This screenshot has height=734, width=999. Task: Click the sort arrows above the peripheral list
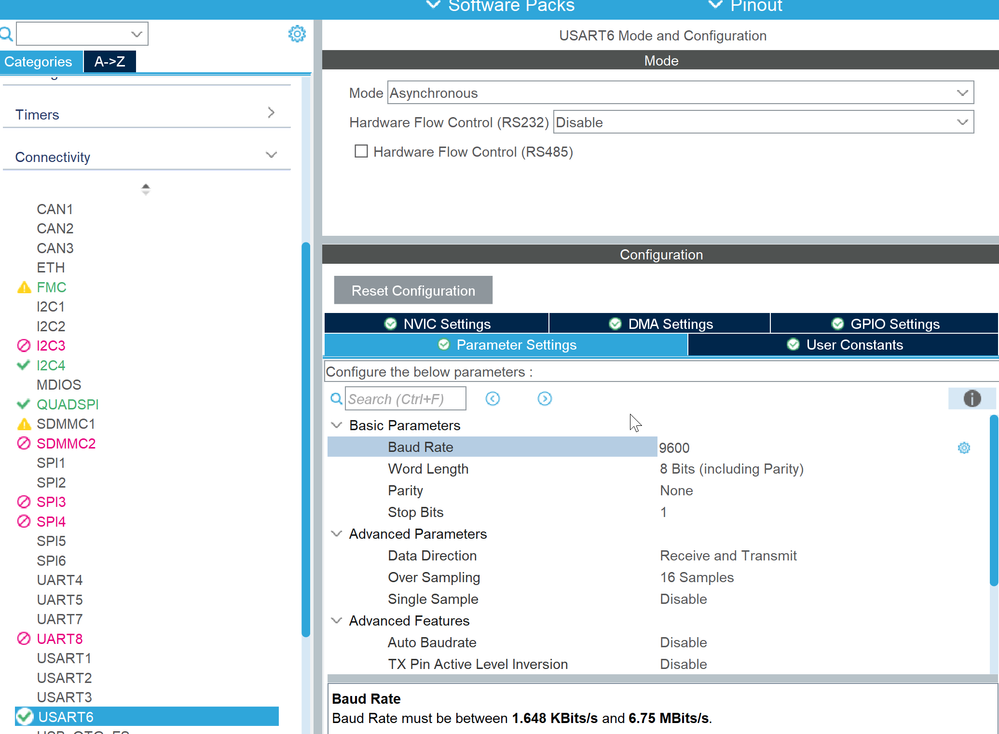[x=146, y=189]
